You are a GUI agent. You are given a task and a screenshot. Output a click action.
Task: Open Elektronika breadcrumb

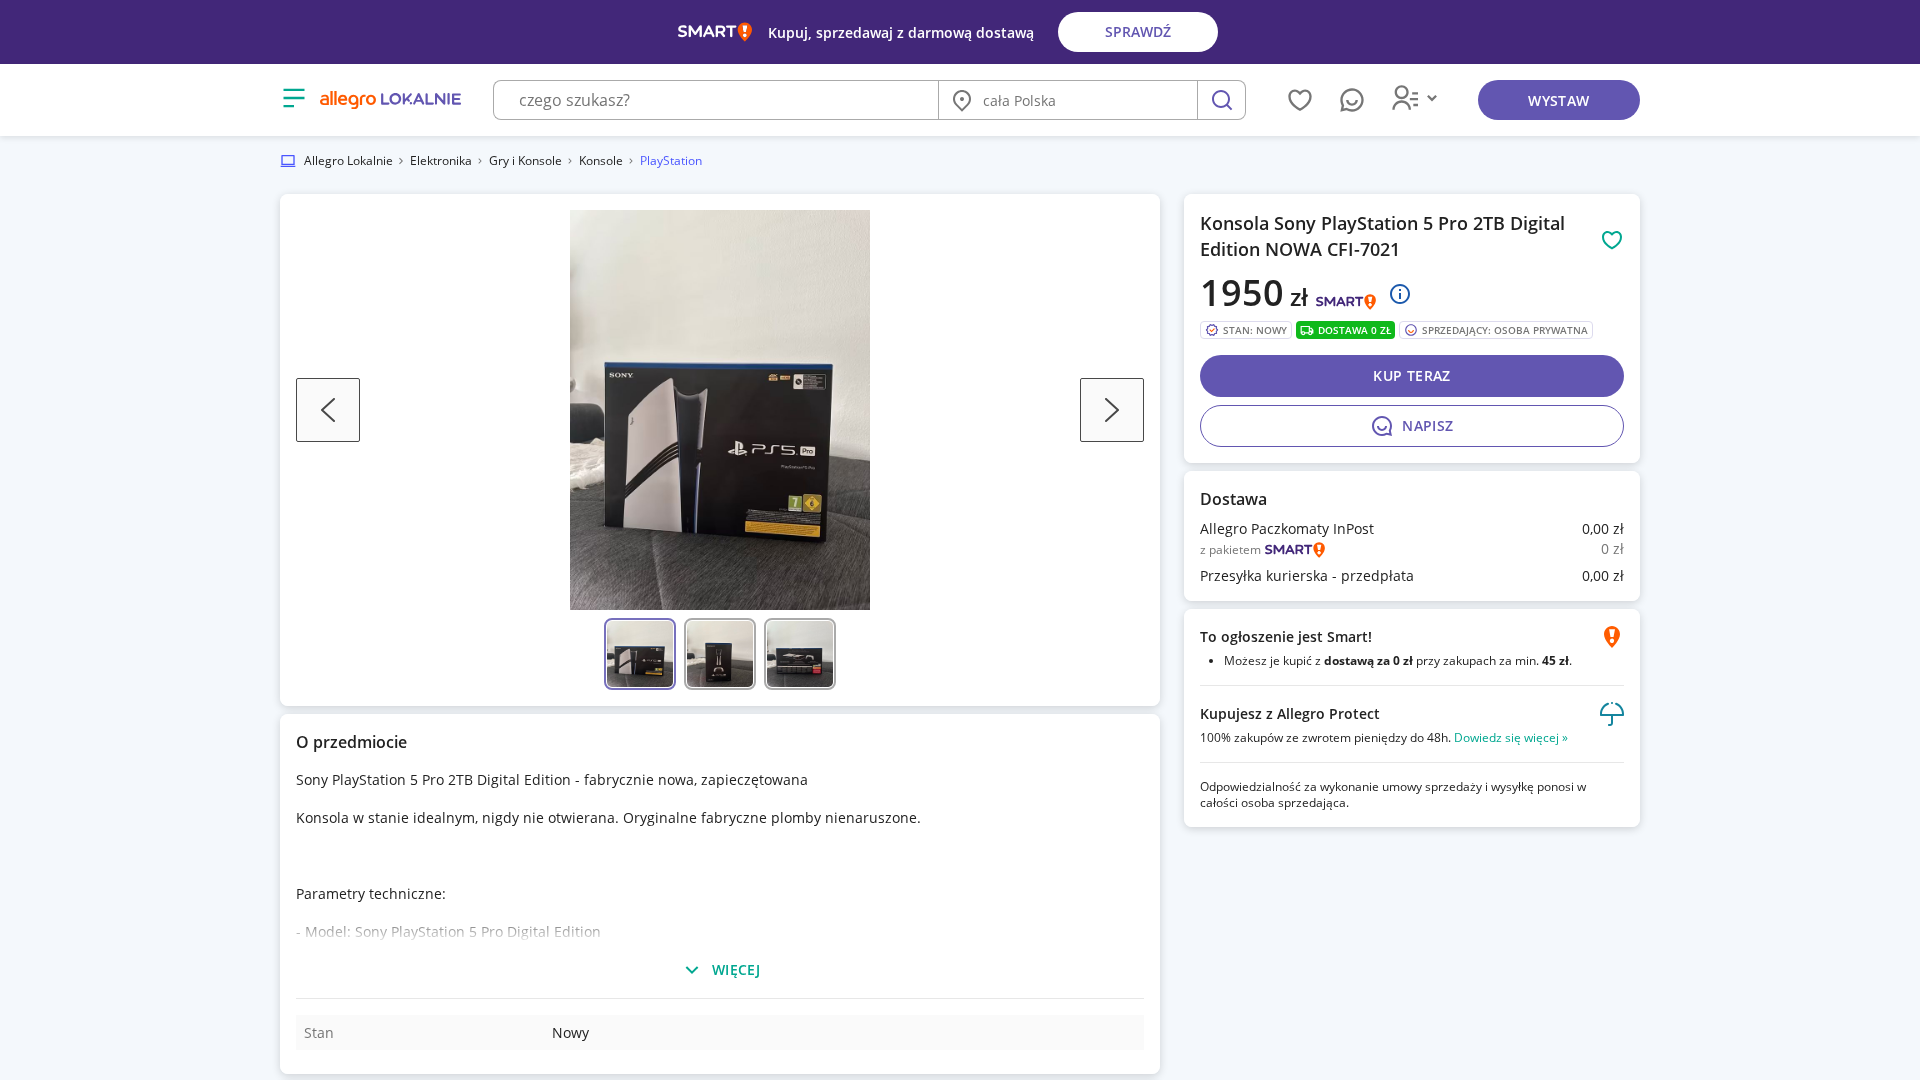[440, 161]
